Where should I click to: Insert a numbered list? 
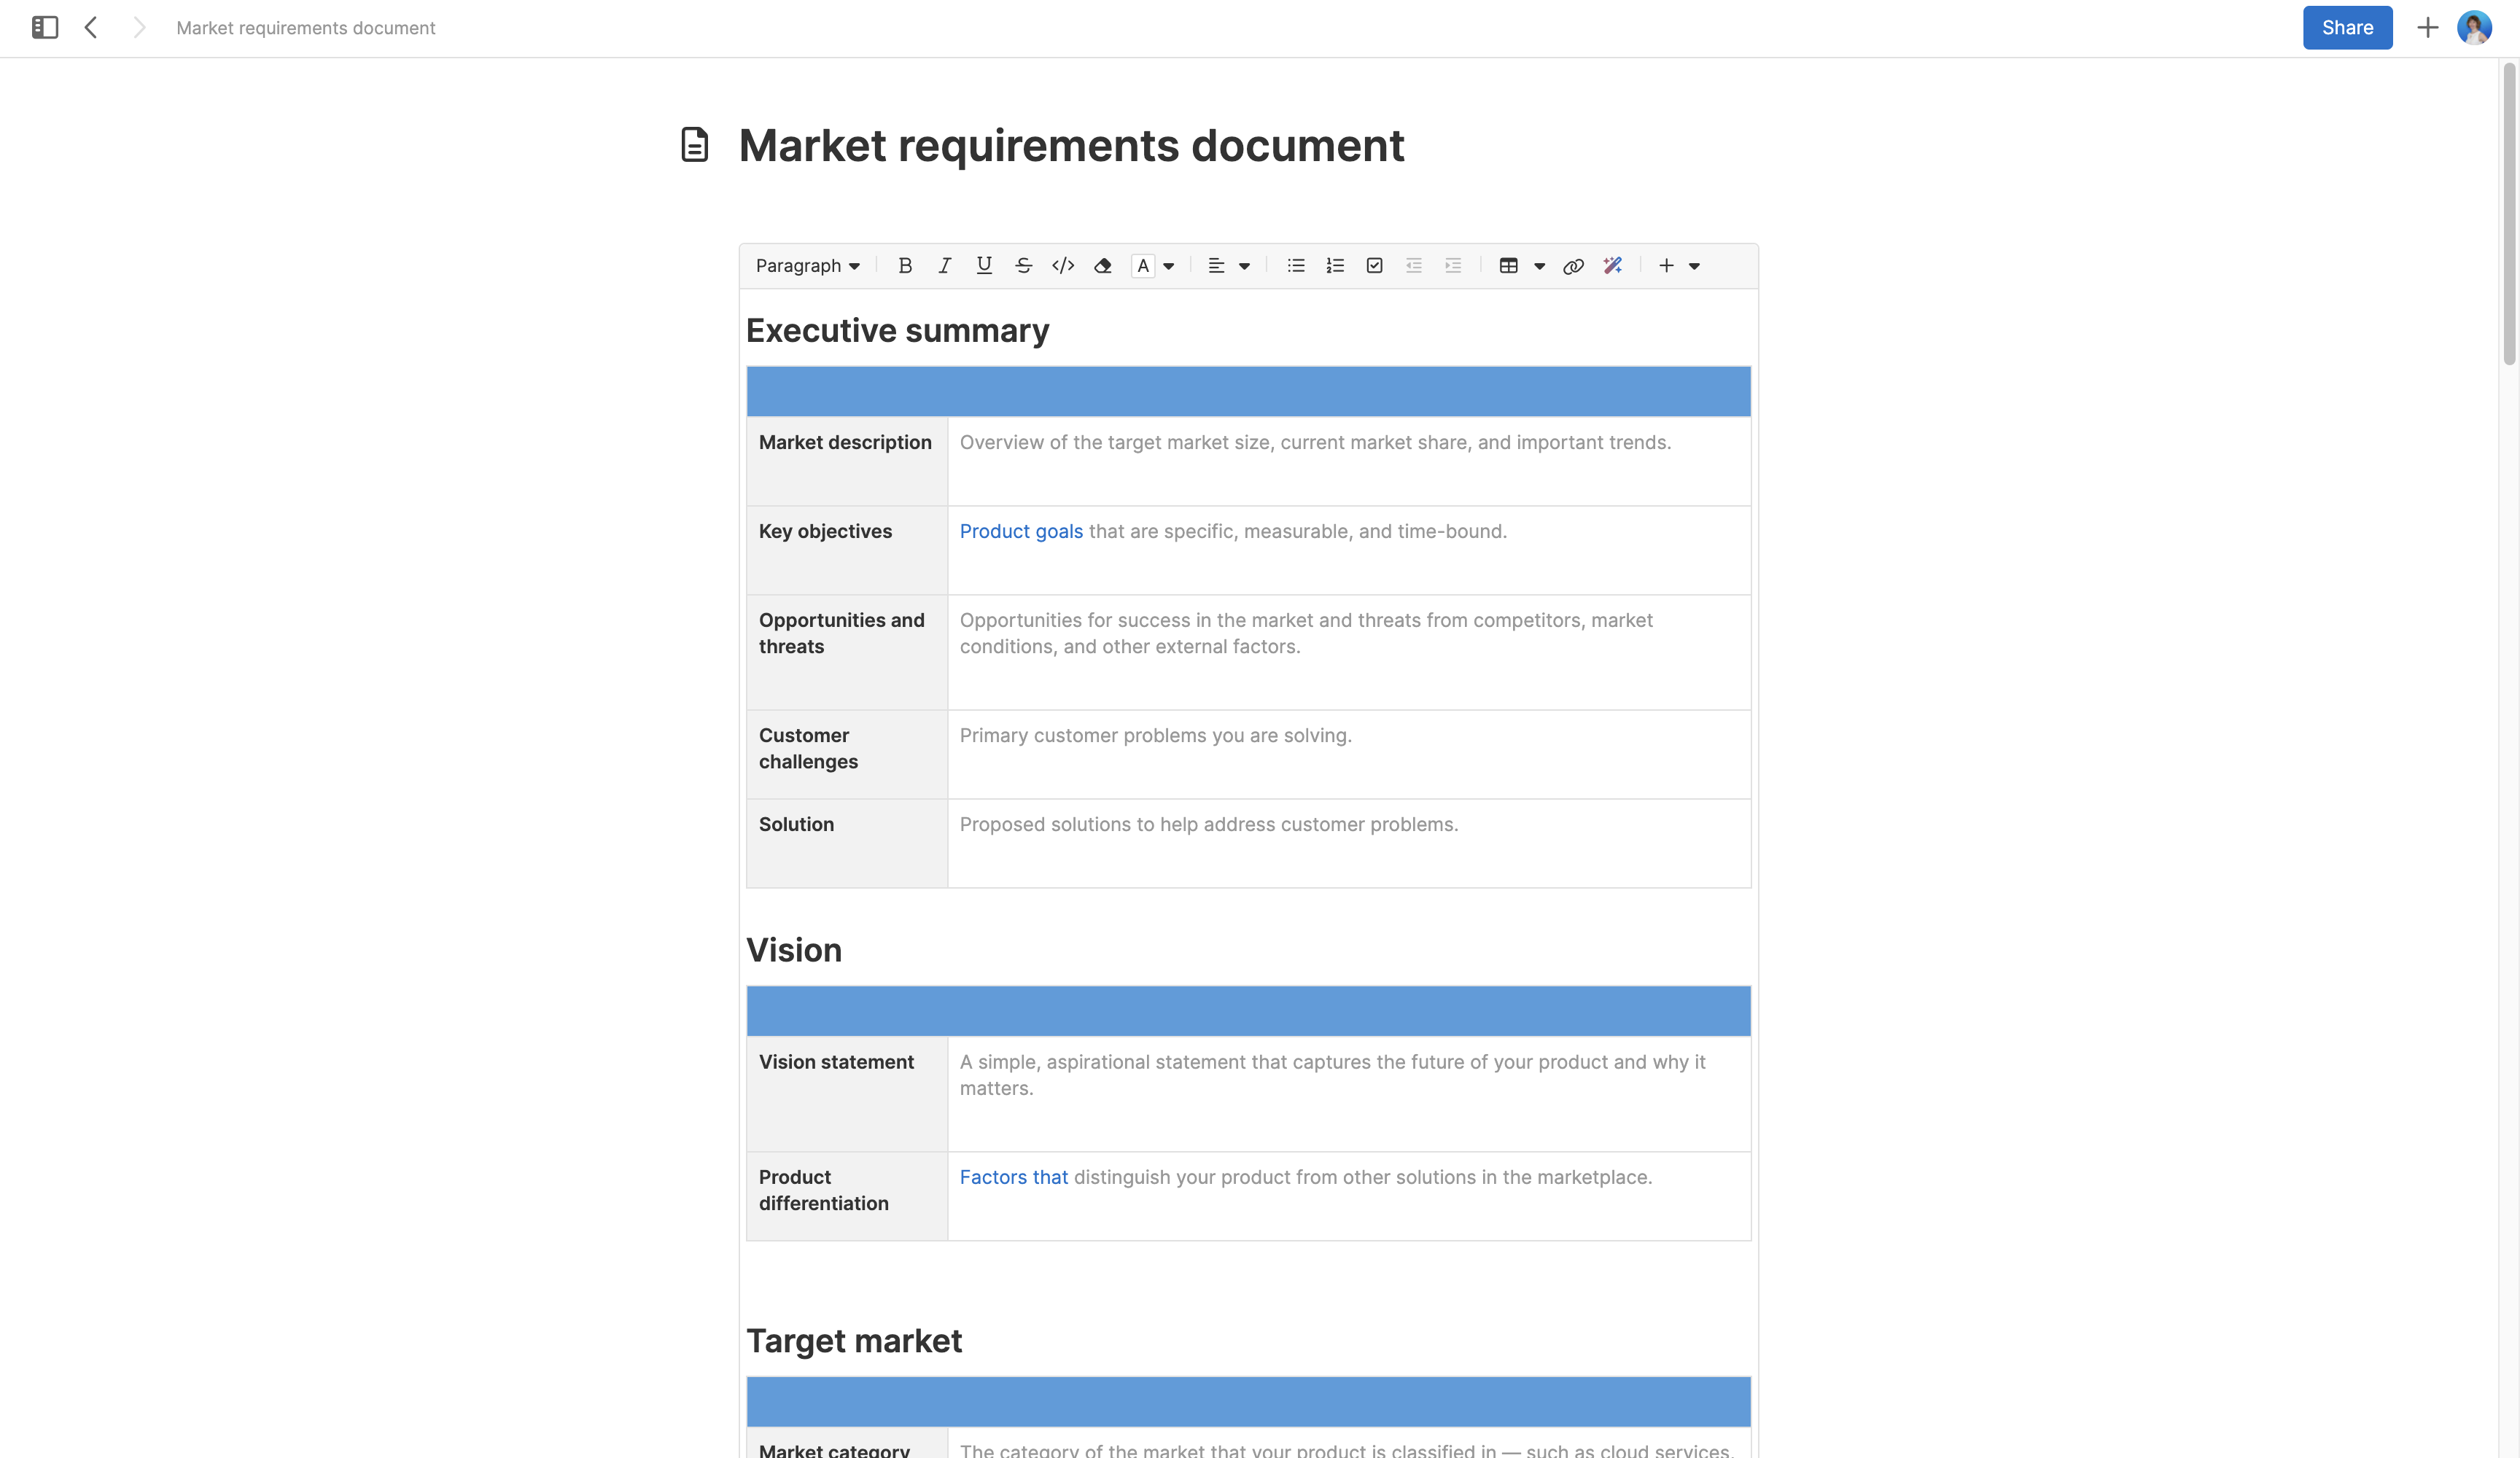click(x=1335, y=266)
